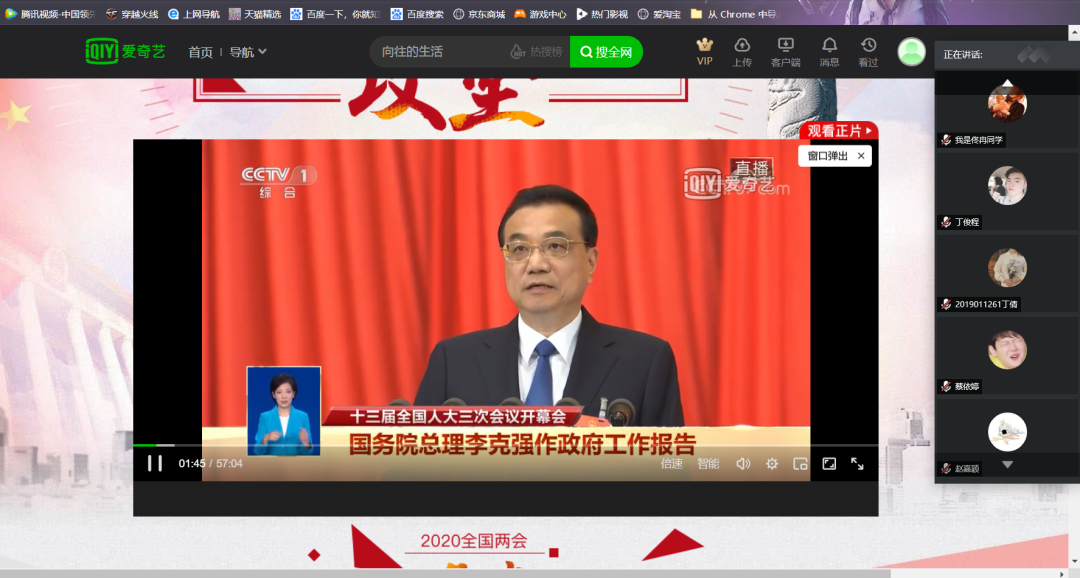Image resolution: width=1080 pixels, height=578 pixels.
Task: Pause the video playback
Action: [155, 463]
